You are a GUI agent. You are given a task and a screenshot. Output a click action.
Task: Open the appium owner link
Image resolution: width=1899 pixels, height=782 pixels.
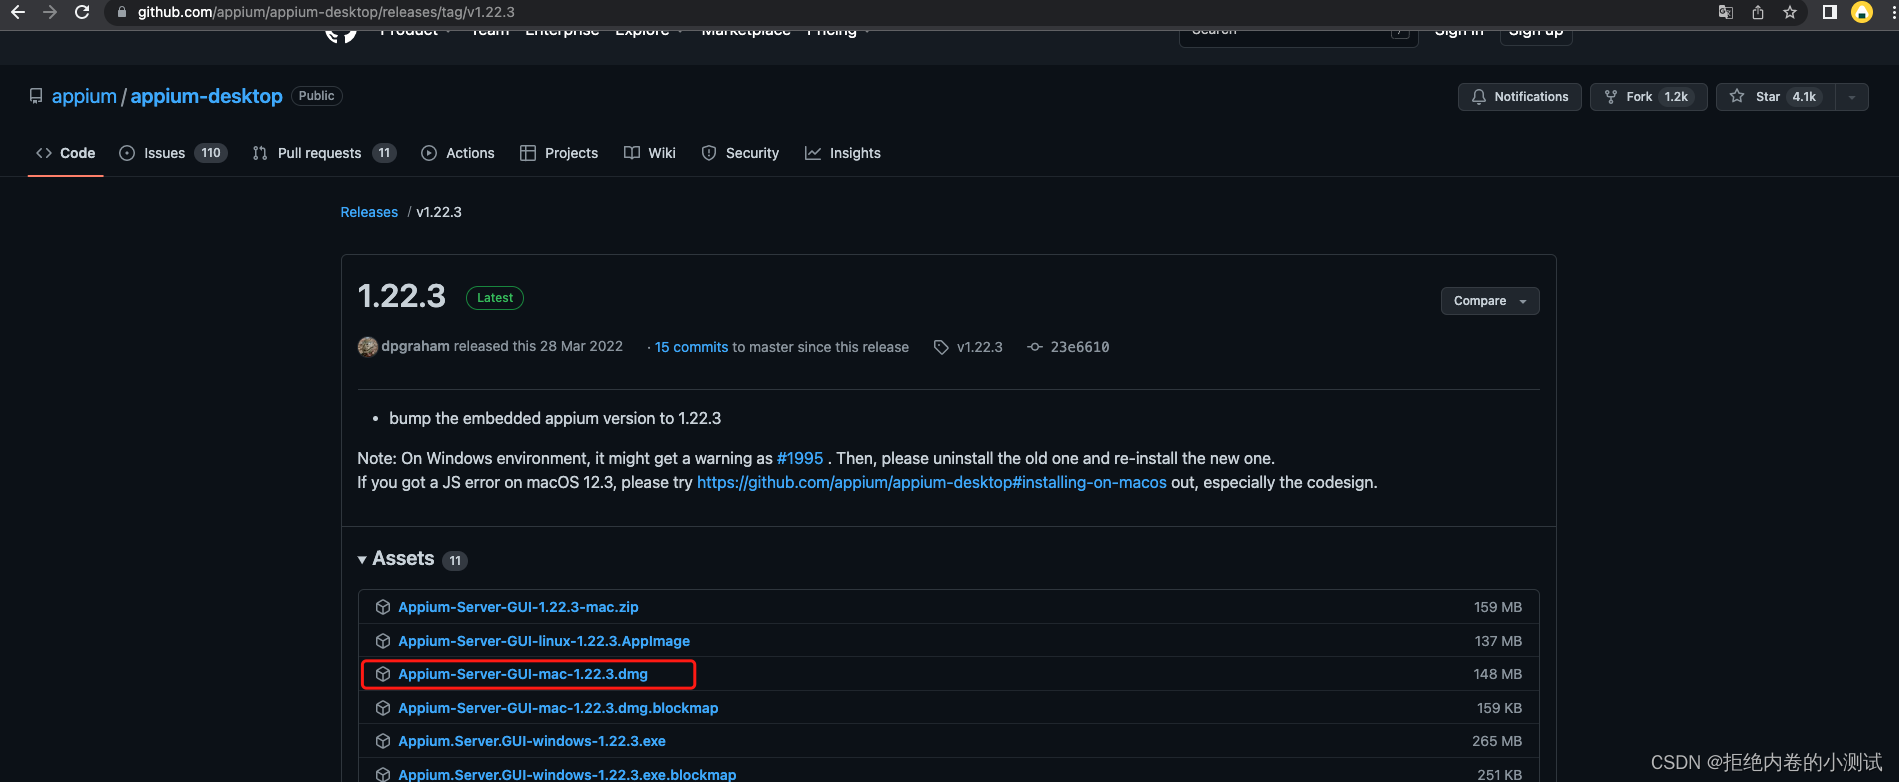84,96
